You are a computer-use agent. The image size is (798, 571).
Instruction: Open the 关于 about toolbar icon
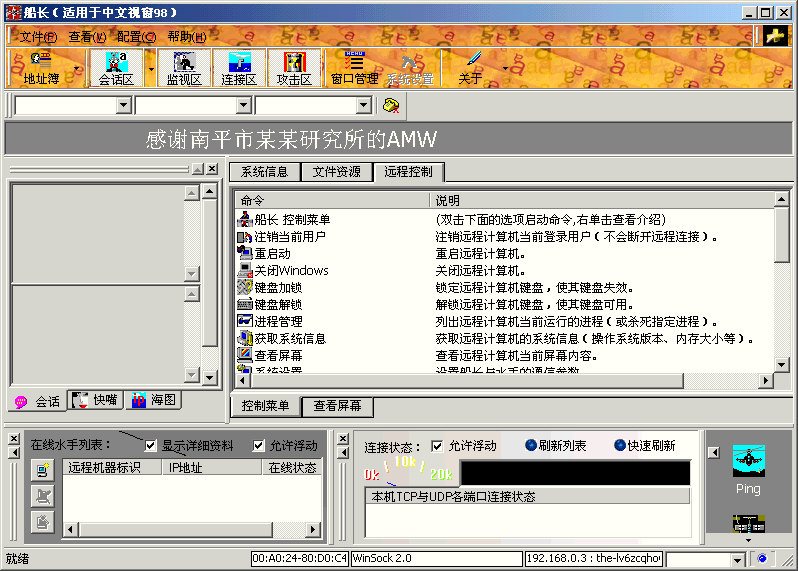(x=471, y=67)
